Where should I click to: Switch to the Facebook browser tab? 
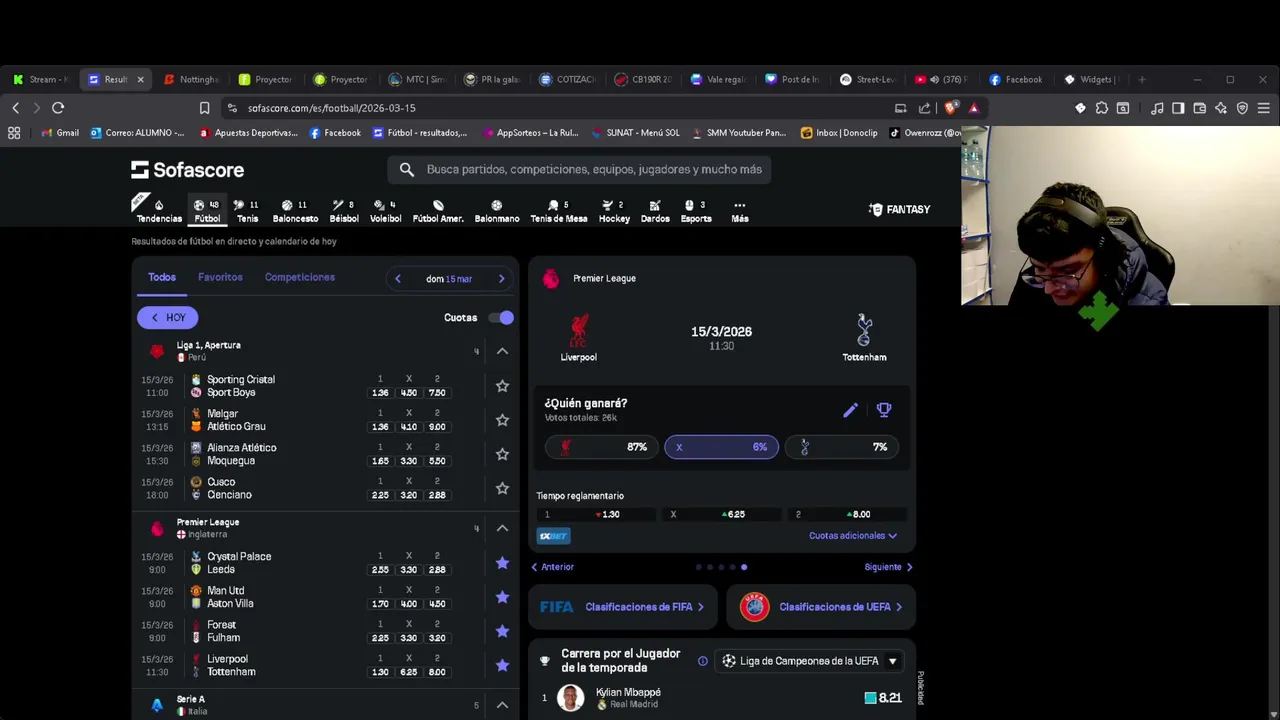pyautogui.click(x=1015, y=79)
